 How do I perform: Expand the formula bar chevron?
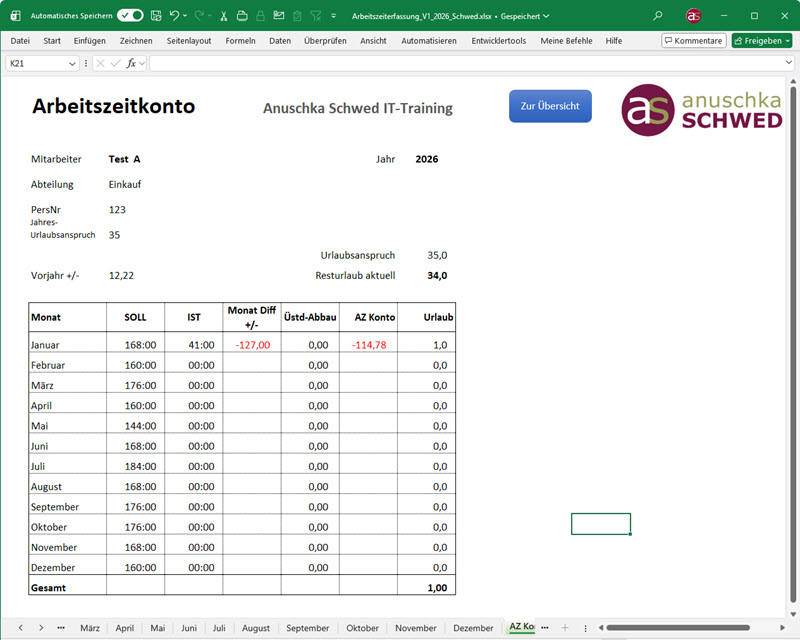click(x=789, y=63)
